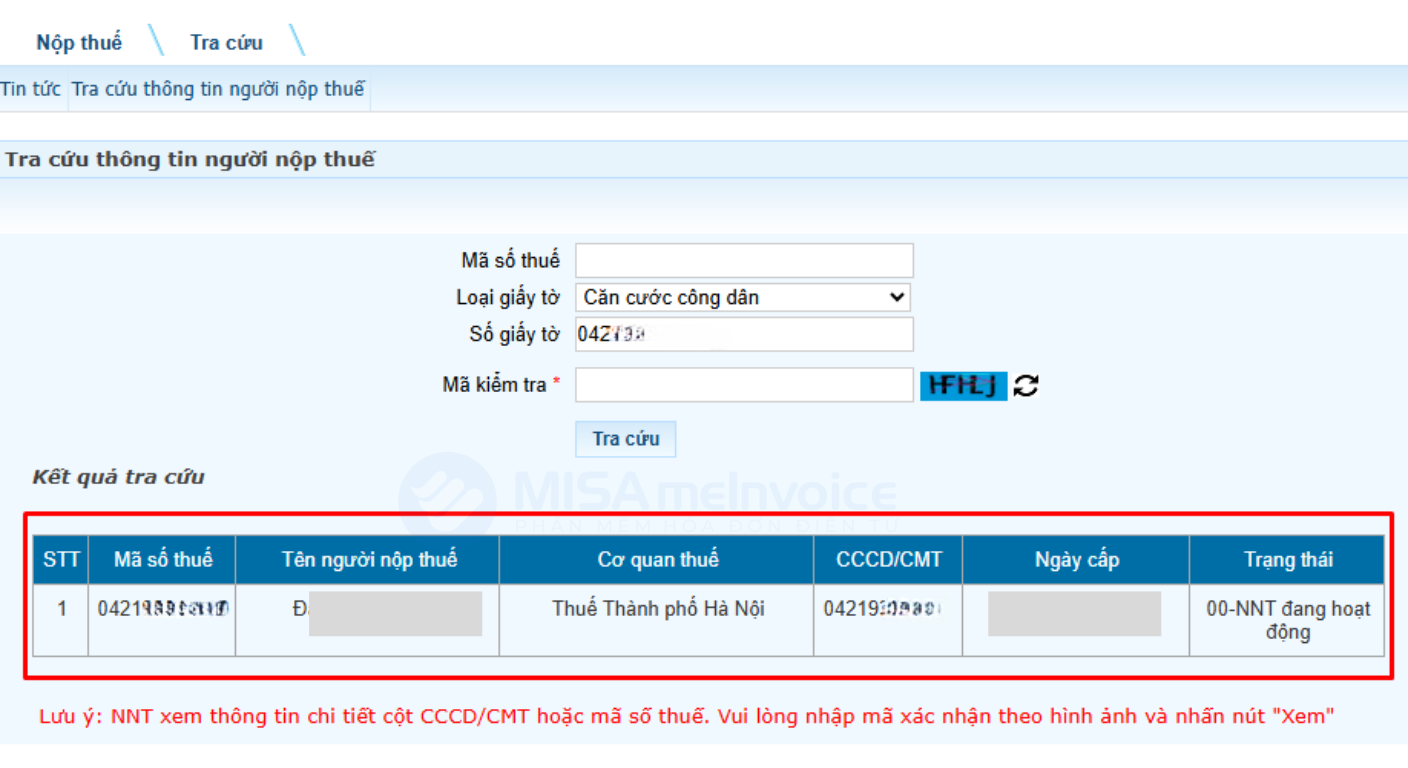Image resolution: width=1408 pixels, height=768 pixels.
Task: Click the Cơ quan thuế column header
Action: coord(657,560)
